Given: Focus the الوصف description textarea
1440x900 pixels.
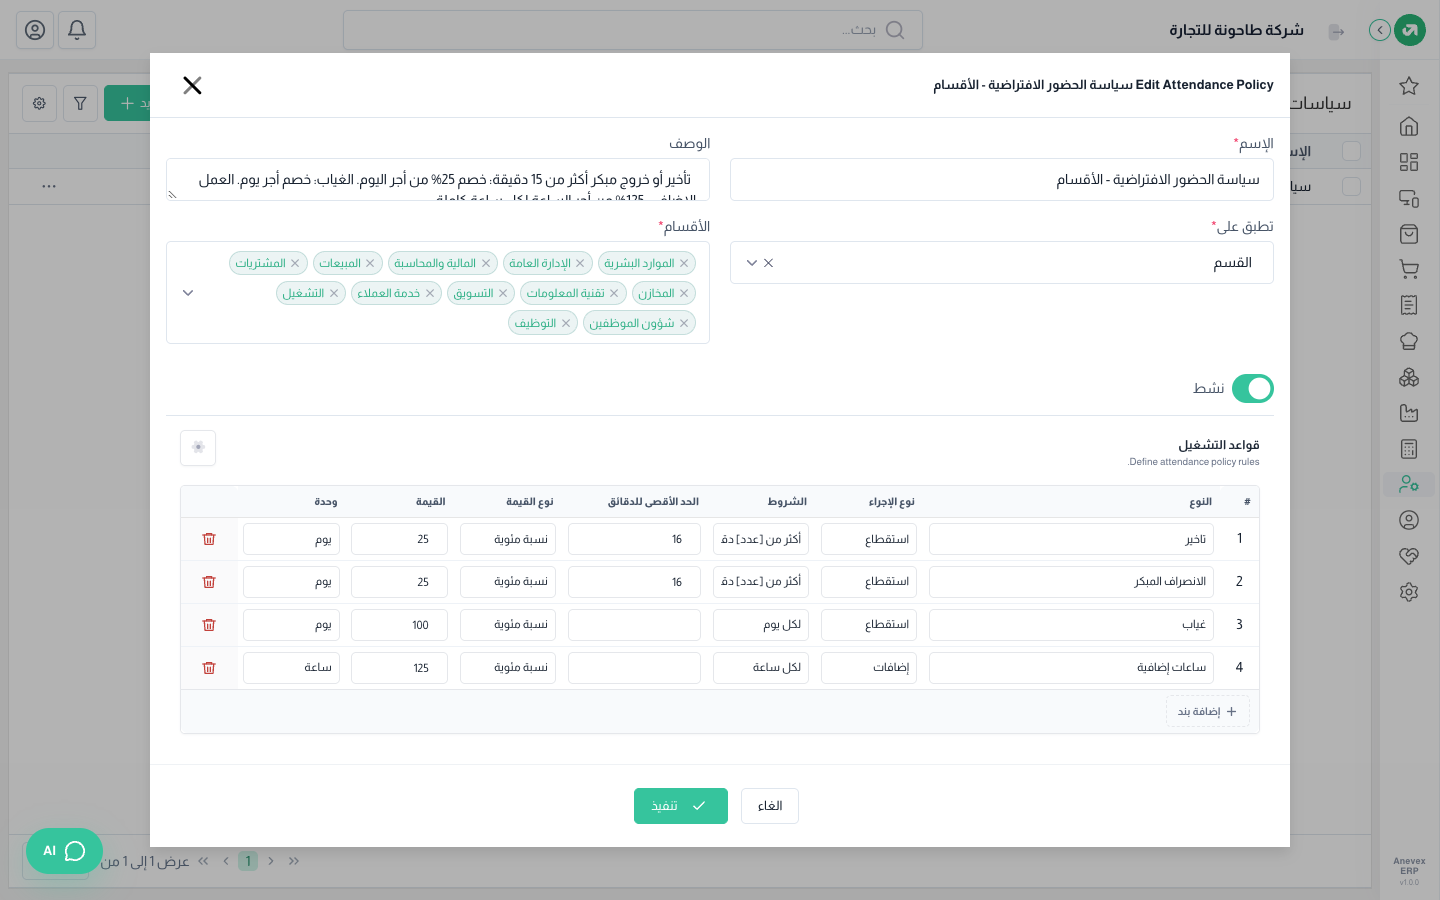Looking at the screenshot, I should (438, 180).
